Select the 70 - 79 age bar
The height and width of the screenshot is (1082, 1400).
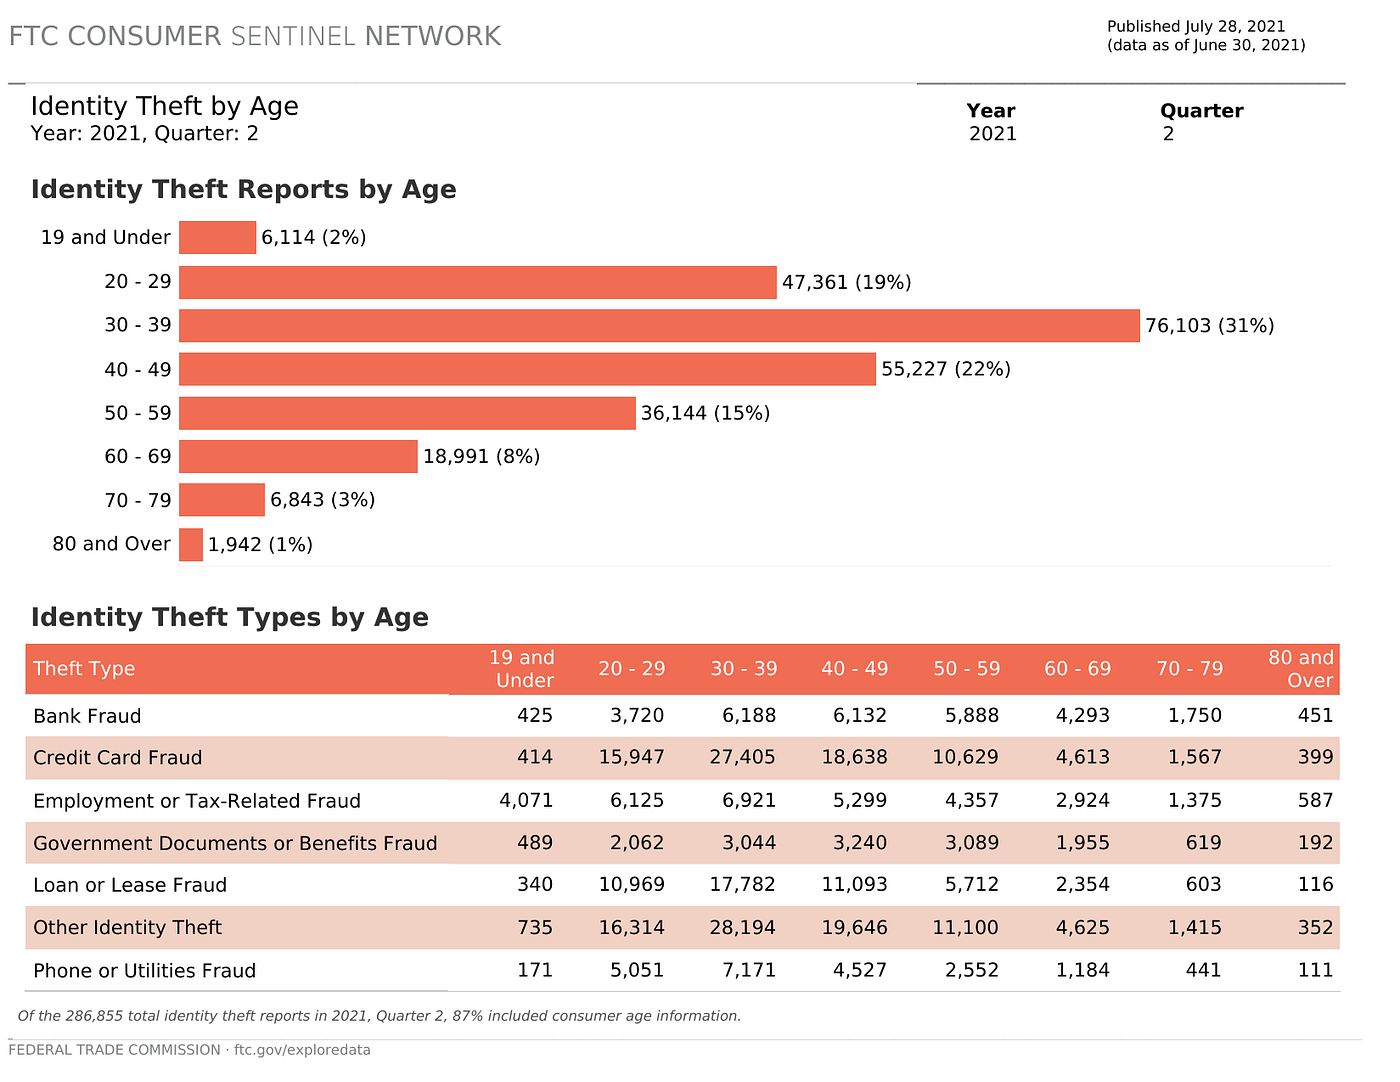(222, 500)
